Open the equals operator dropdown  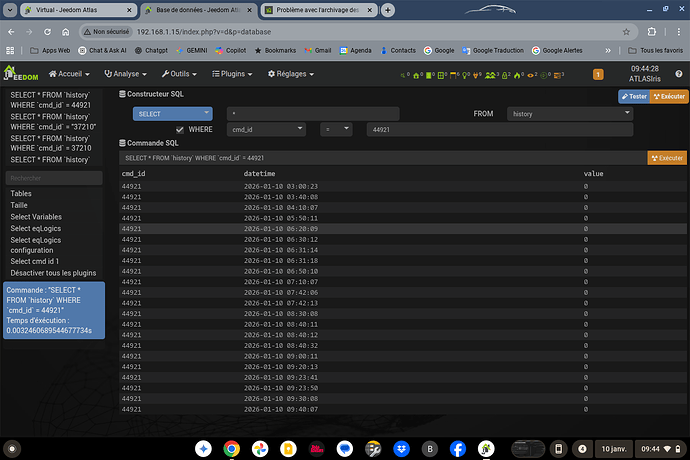pos(335,129)
